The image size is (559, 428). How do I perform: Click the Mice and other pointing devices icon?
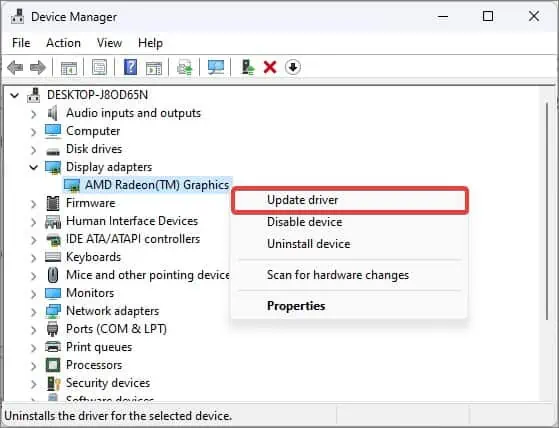tap(53, 275)
